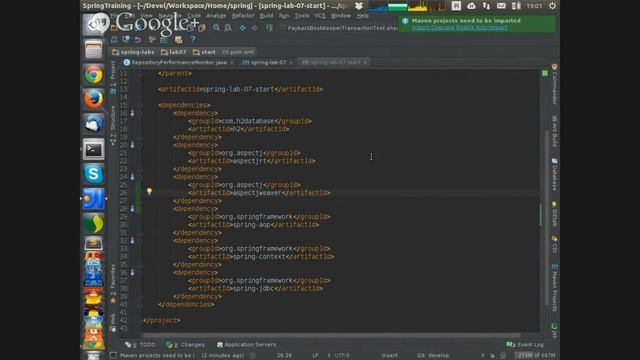Open the TODO tool window button

140,345
